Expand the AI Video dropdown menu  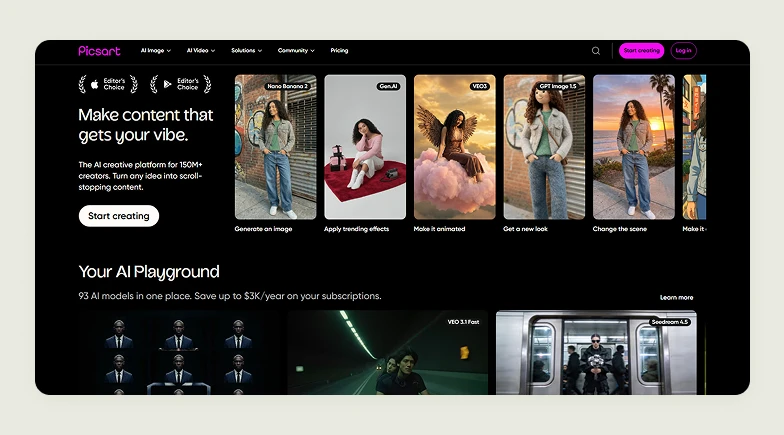coord(200,50)
